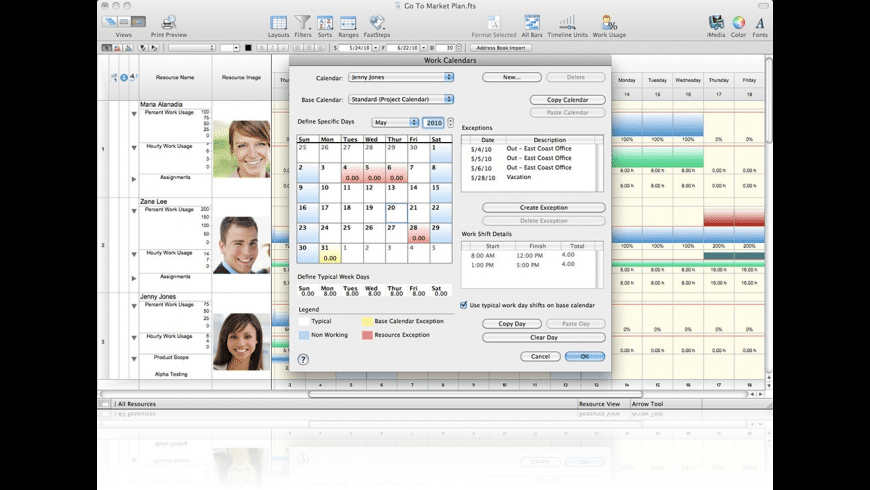
Task: Open Print Preview from the toolbar
Action: (169, 23)
